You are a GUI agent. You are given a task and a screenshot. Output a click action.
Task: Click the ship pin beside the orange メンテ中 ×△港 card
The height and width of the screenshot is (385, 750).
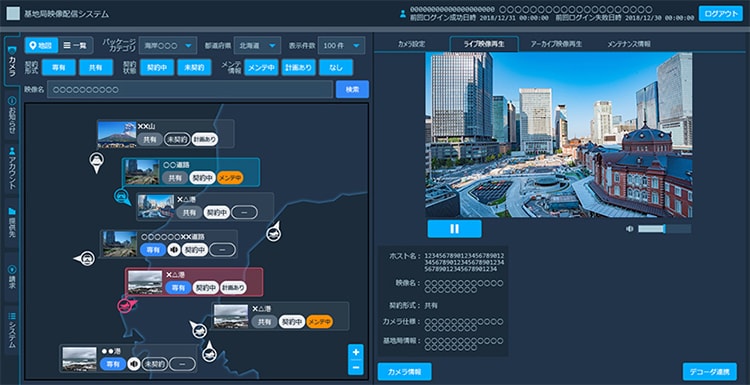click(199, 329)
